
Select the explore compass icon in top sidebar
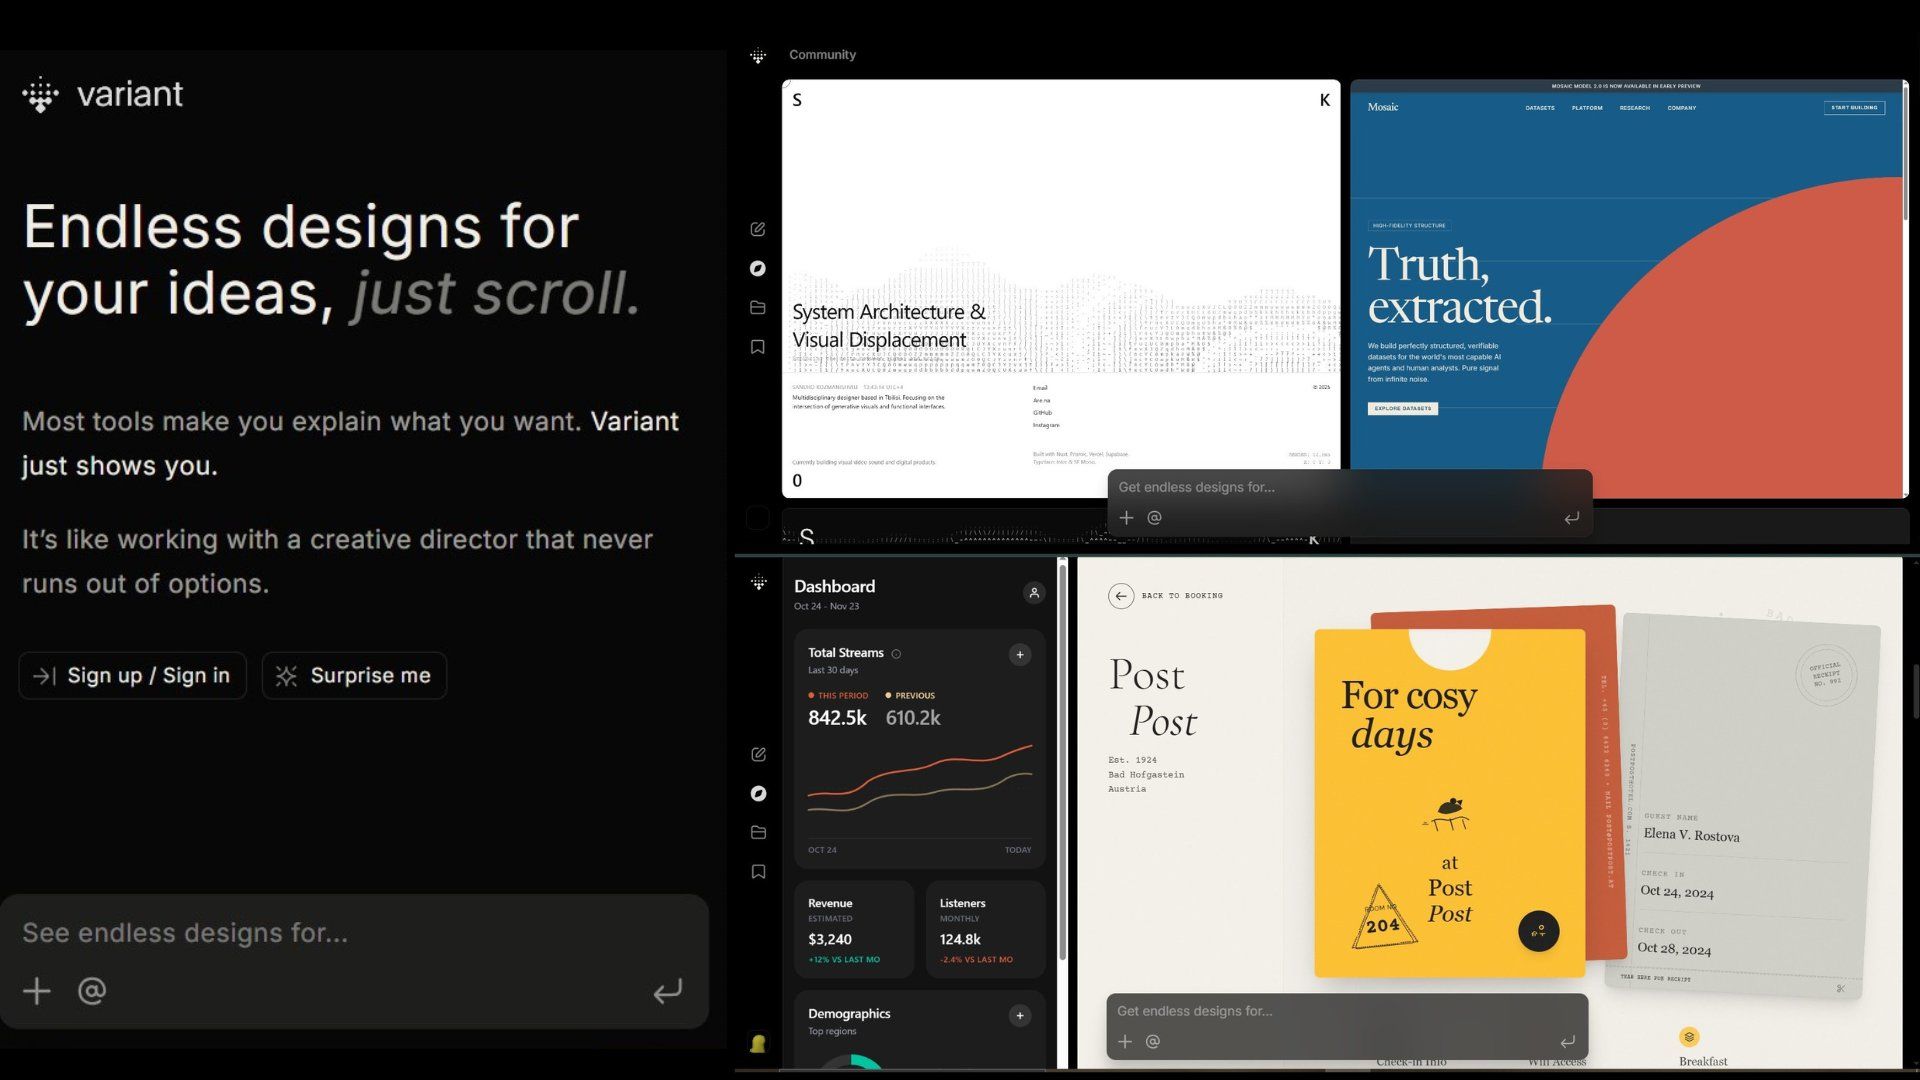758,268
